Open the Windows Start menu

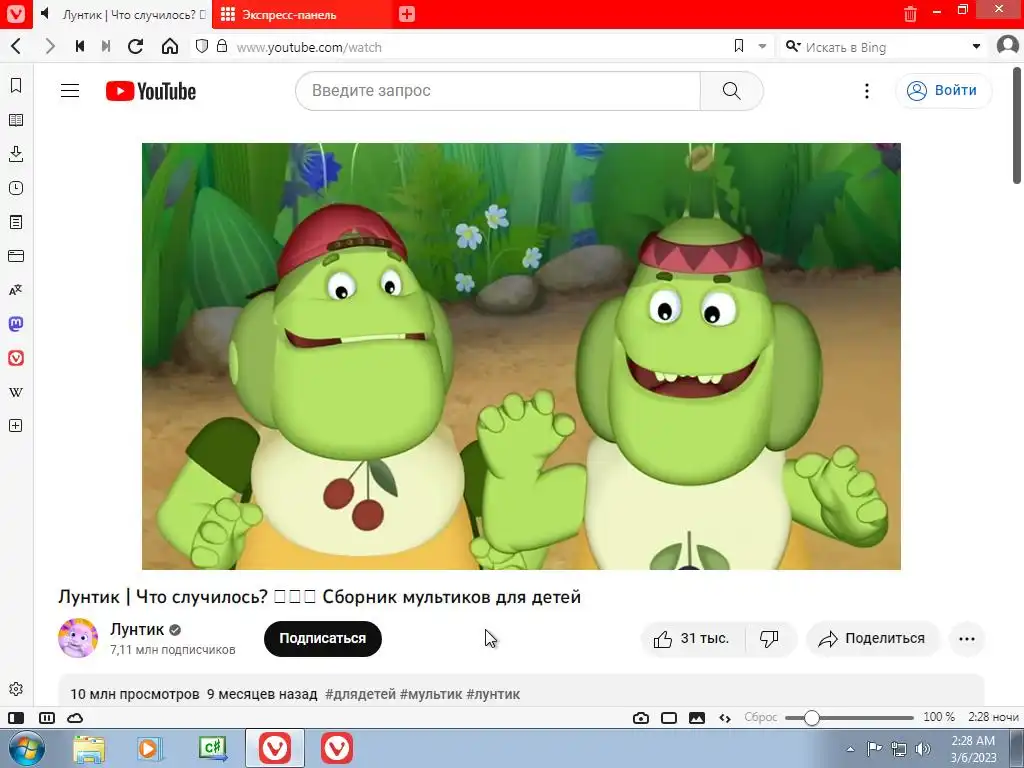click(27, 748)
